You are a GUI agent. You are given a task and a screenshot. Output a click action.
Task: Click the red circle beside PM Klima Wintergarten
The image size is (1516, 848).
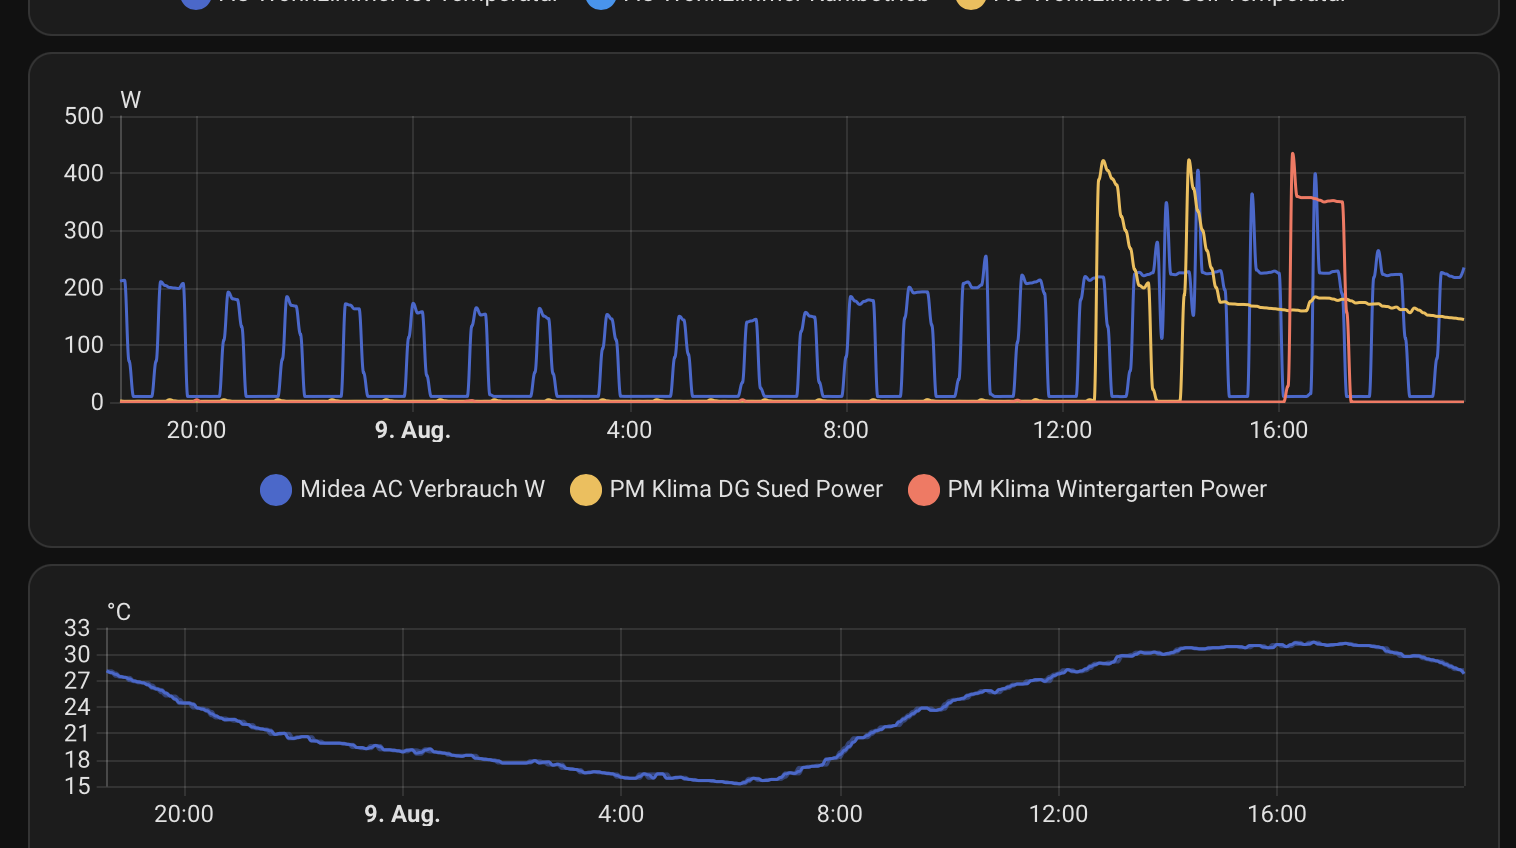[x=923, y=490]
